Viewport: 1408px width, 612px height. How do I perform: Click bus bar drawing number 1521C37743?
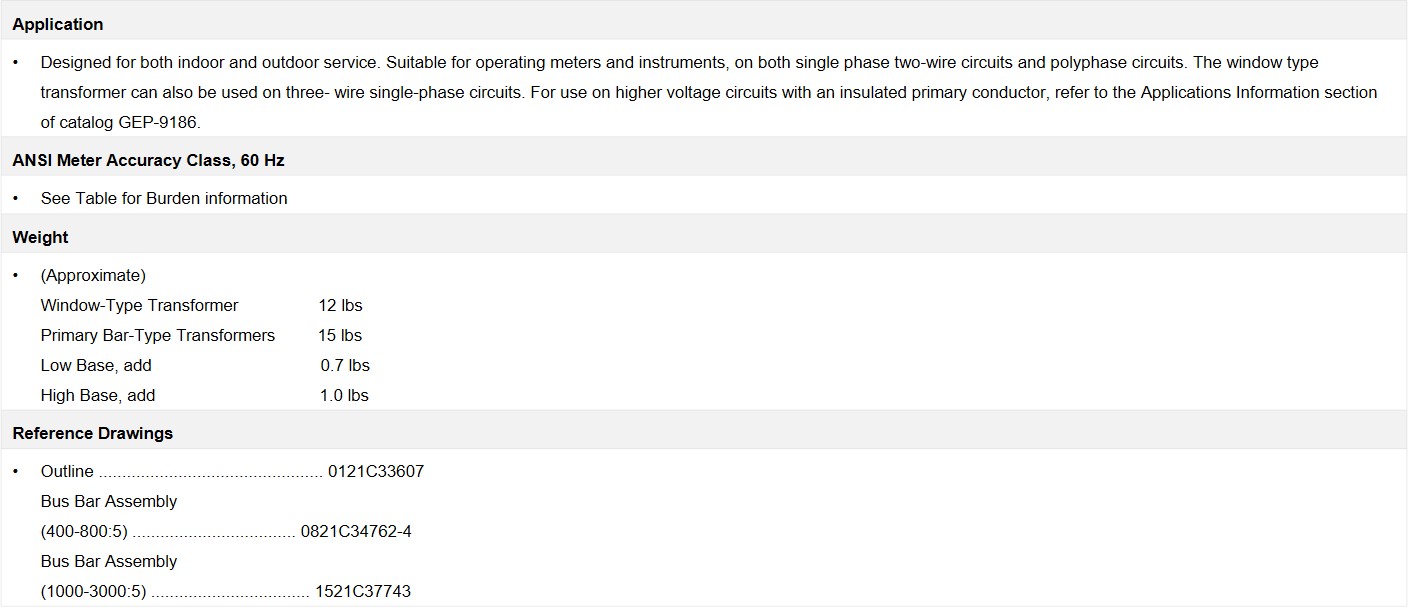[x=363, y=591]
